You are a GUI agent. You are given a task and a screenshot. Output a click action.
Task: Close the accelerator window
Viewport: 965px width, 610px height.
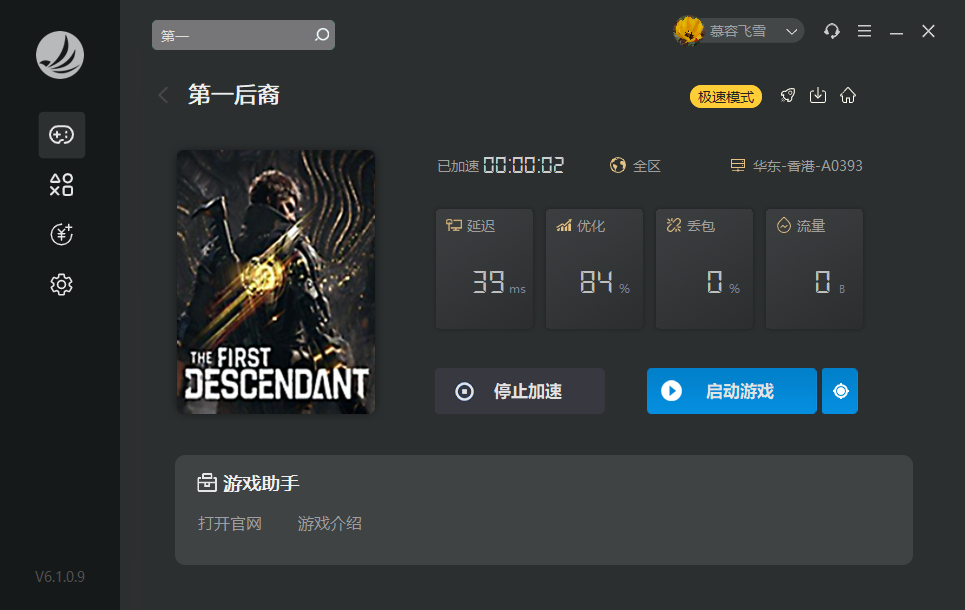(x=928, y=31)
